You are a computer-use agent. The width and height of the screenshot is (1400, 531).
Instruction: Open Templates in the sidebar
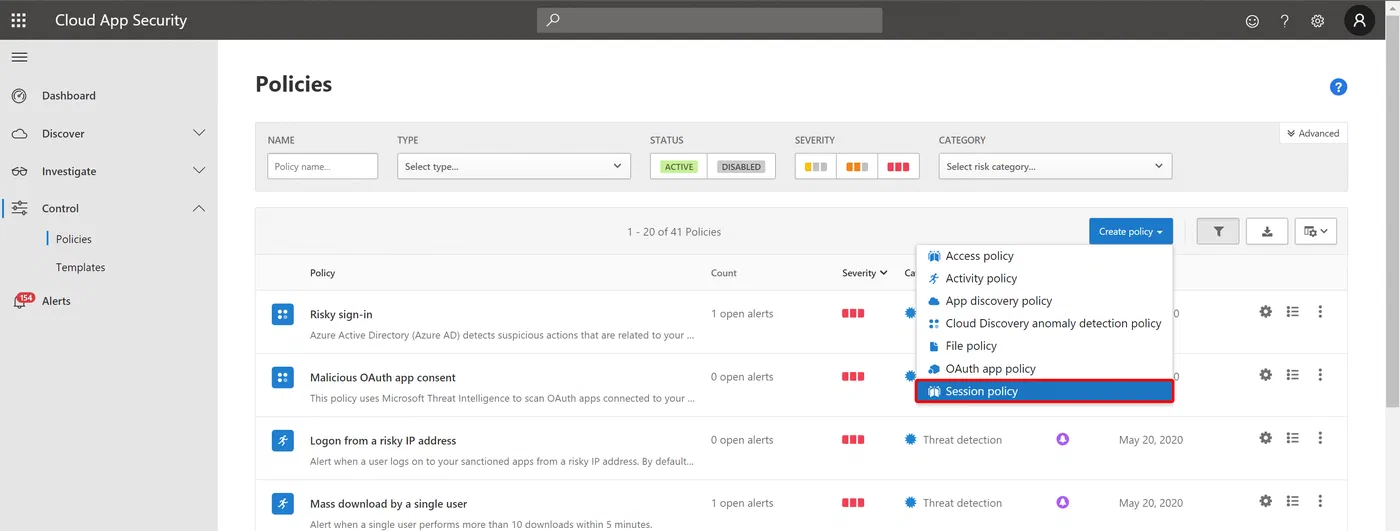(81, 267)
